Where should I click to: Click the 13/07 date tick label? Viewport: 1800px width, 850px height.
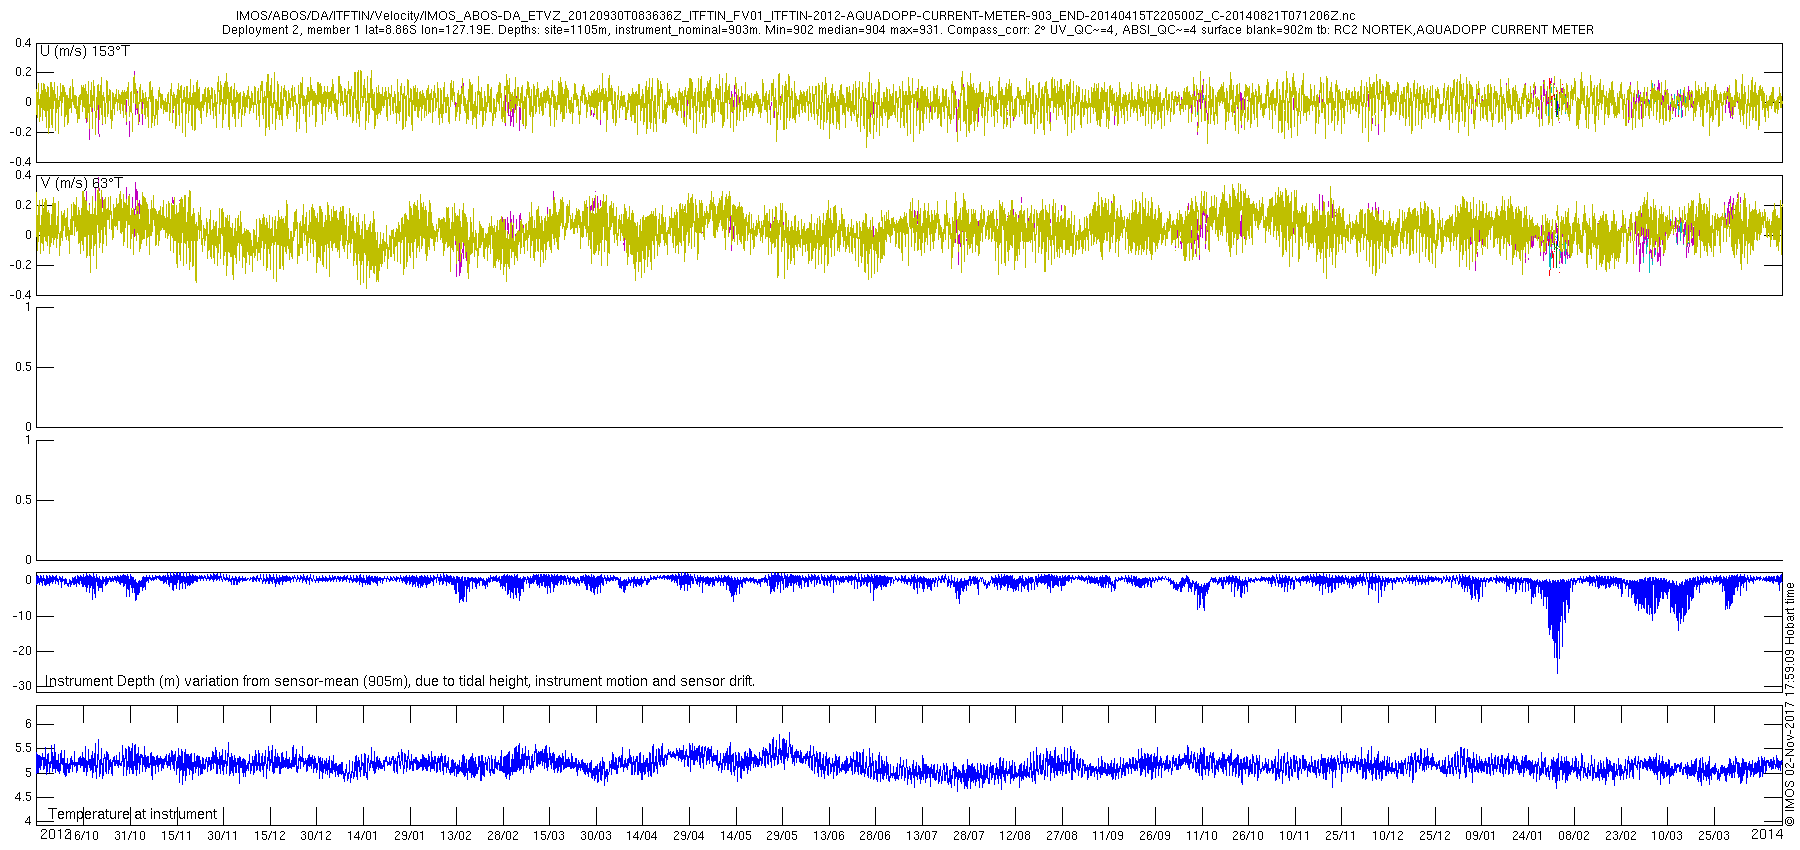click(922, 836)
